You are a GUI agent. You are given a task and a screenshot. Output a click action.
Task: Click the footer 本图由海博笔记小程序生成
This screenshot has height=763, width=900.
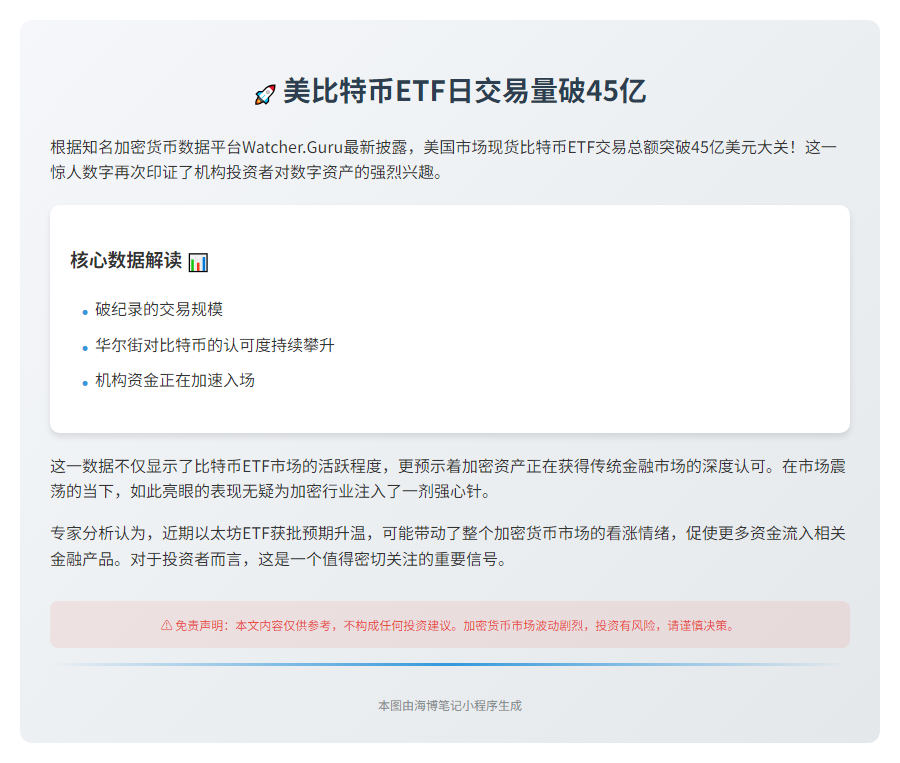coord(450,706)
